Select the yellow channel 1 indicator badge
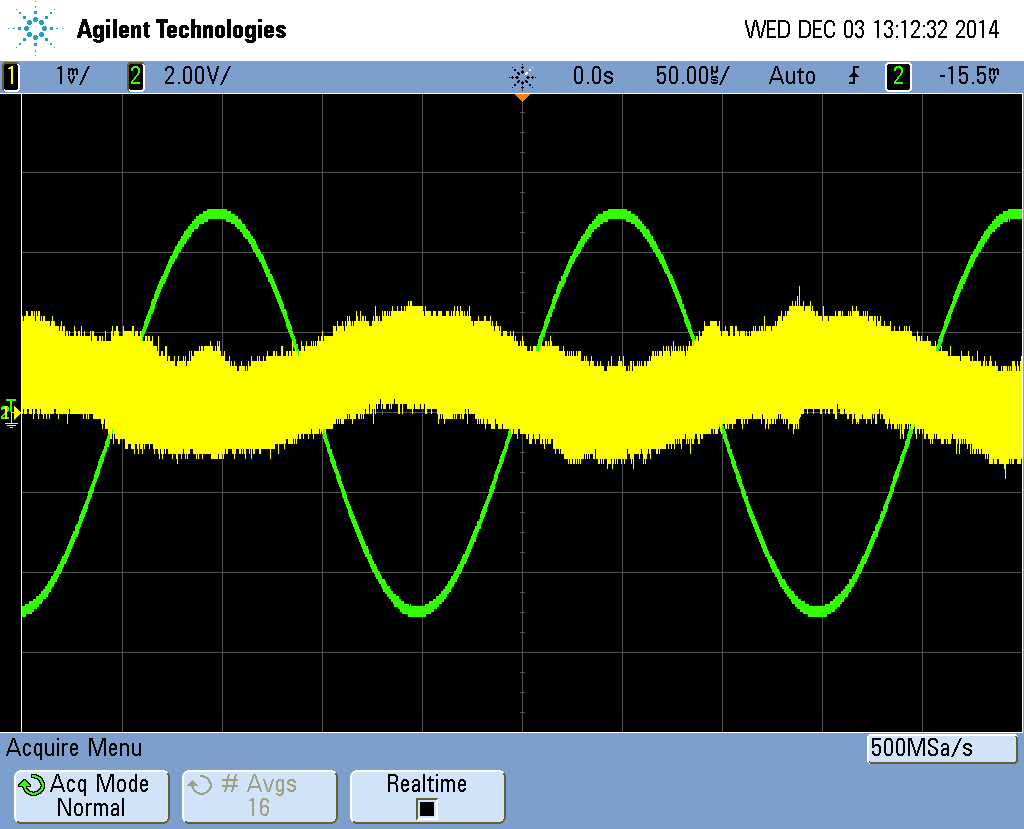 [x=11, y=76]
